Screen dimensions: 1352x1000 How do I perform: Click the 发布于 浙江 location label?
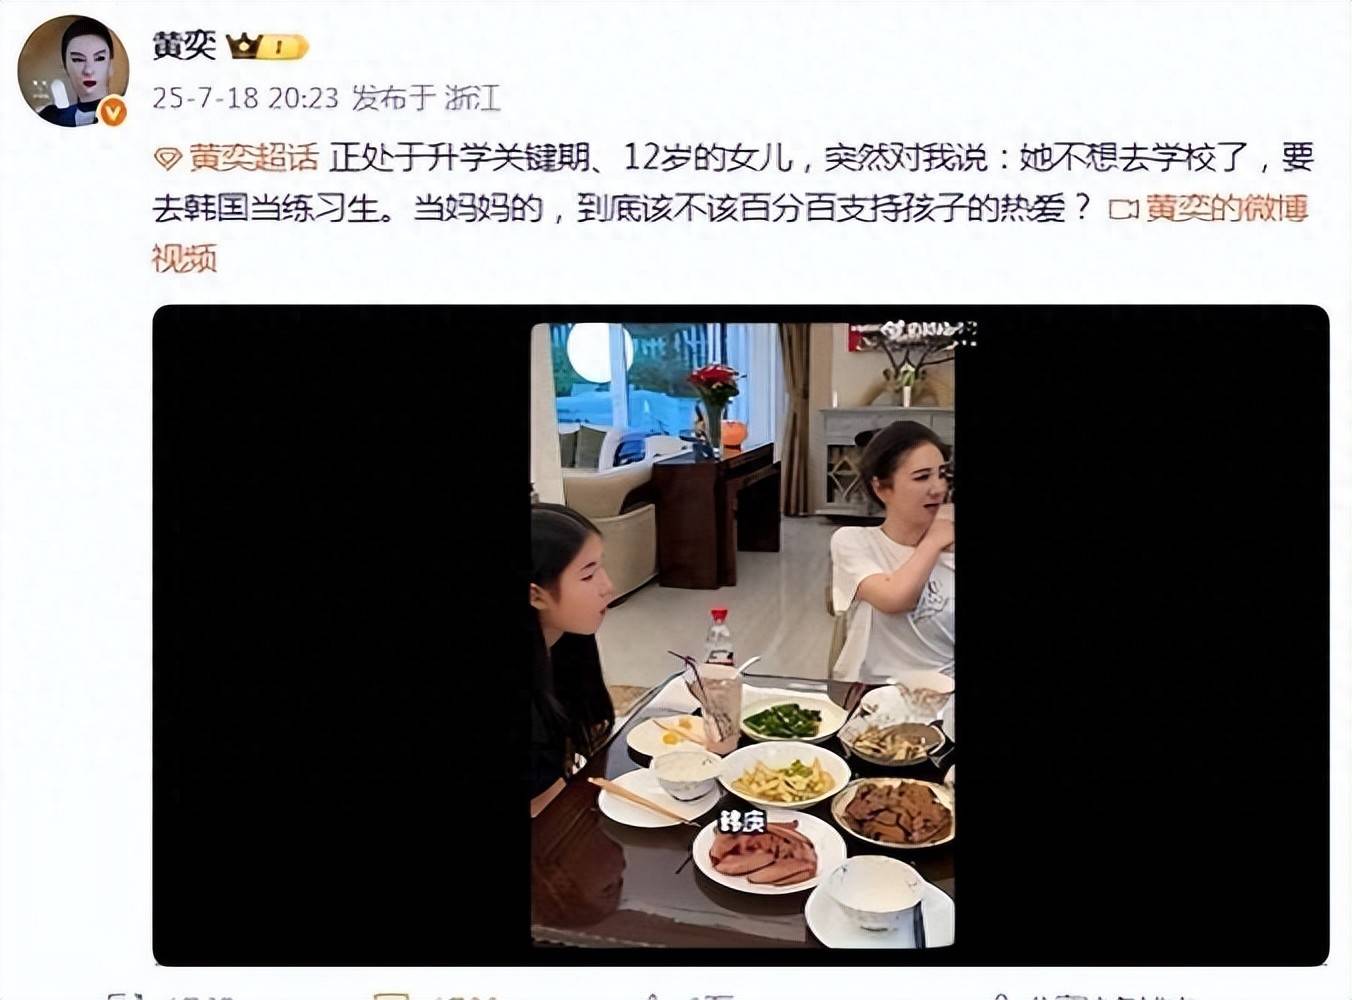coord(425,98)
